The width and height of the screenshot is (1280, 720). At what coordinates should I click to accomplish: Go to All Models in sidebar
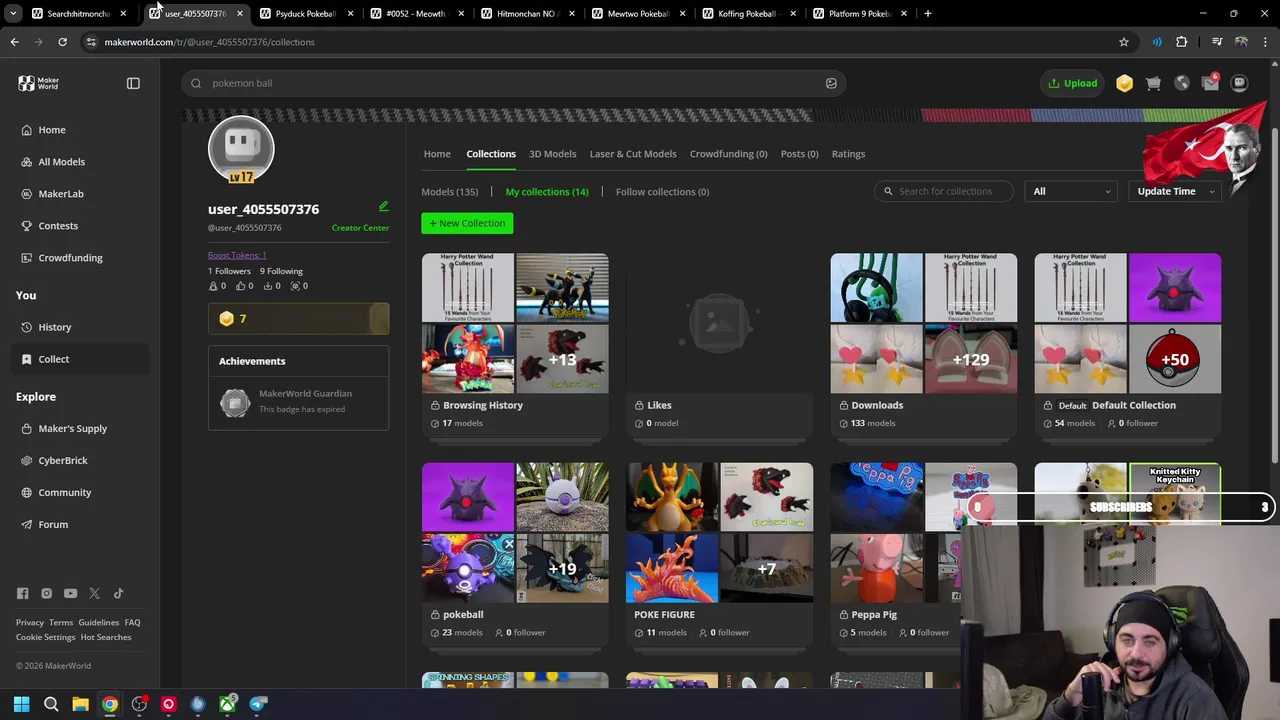(x=61, y=162)
